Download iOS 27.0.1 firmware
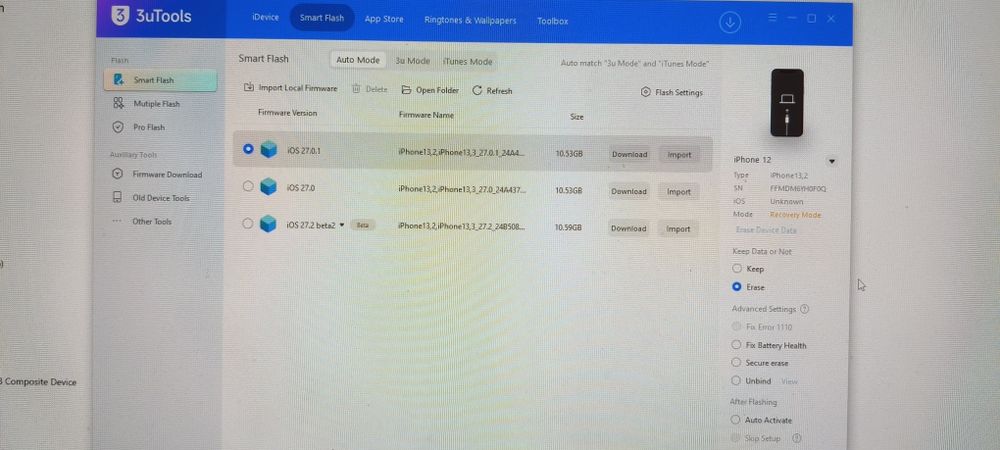Screen dimensions: 1000x450 (629, 154)
